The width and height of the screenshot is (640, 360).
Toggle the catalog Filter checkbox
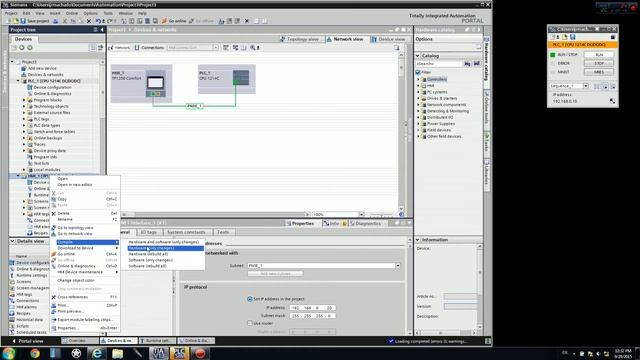418,72
